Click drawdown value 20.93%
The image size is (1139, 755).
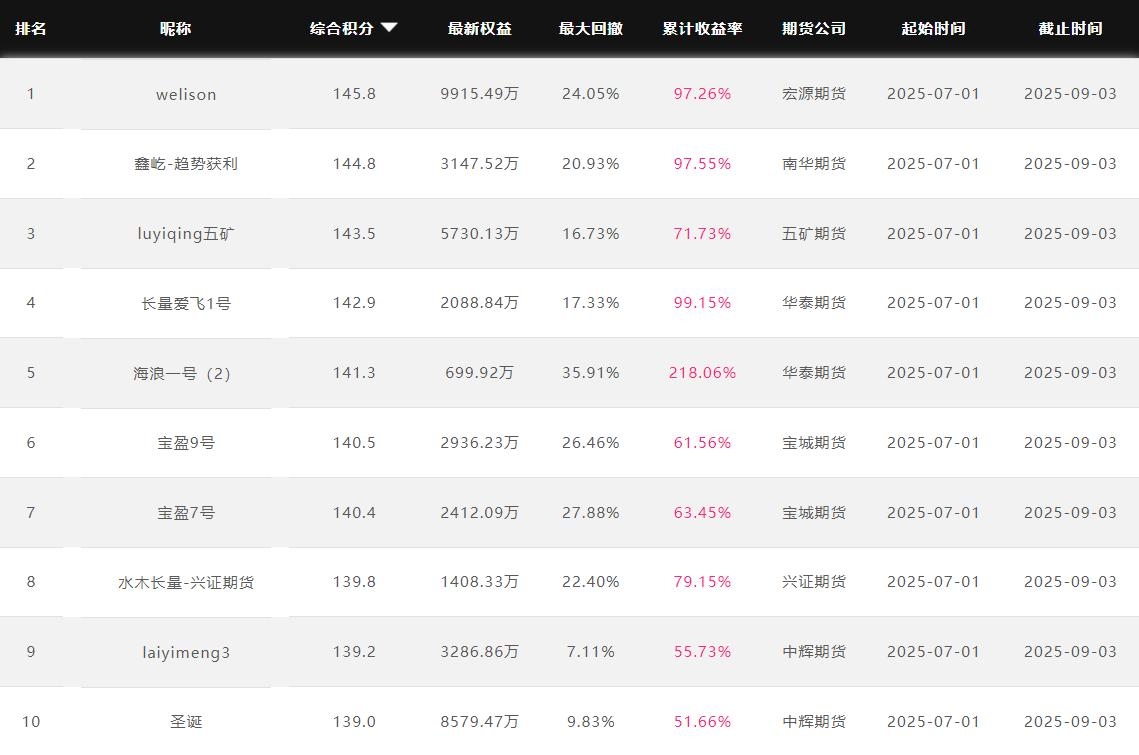[x=591, y=163]
